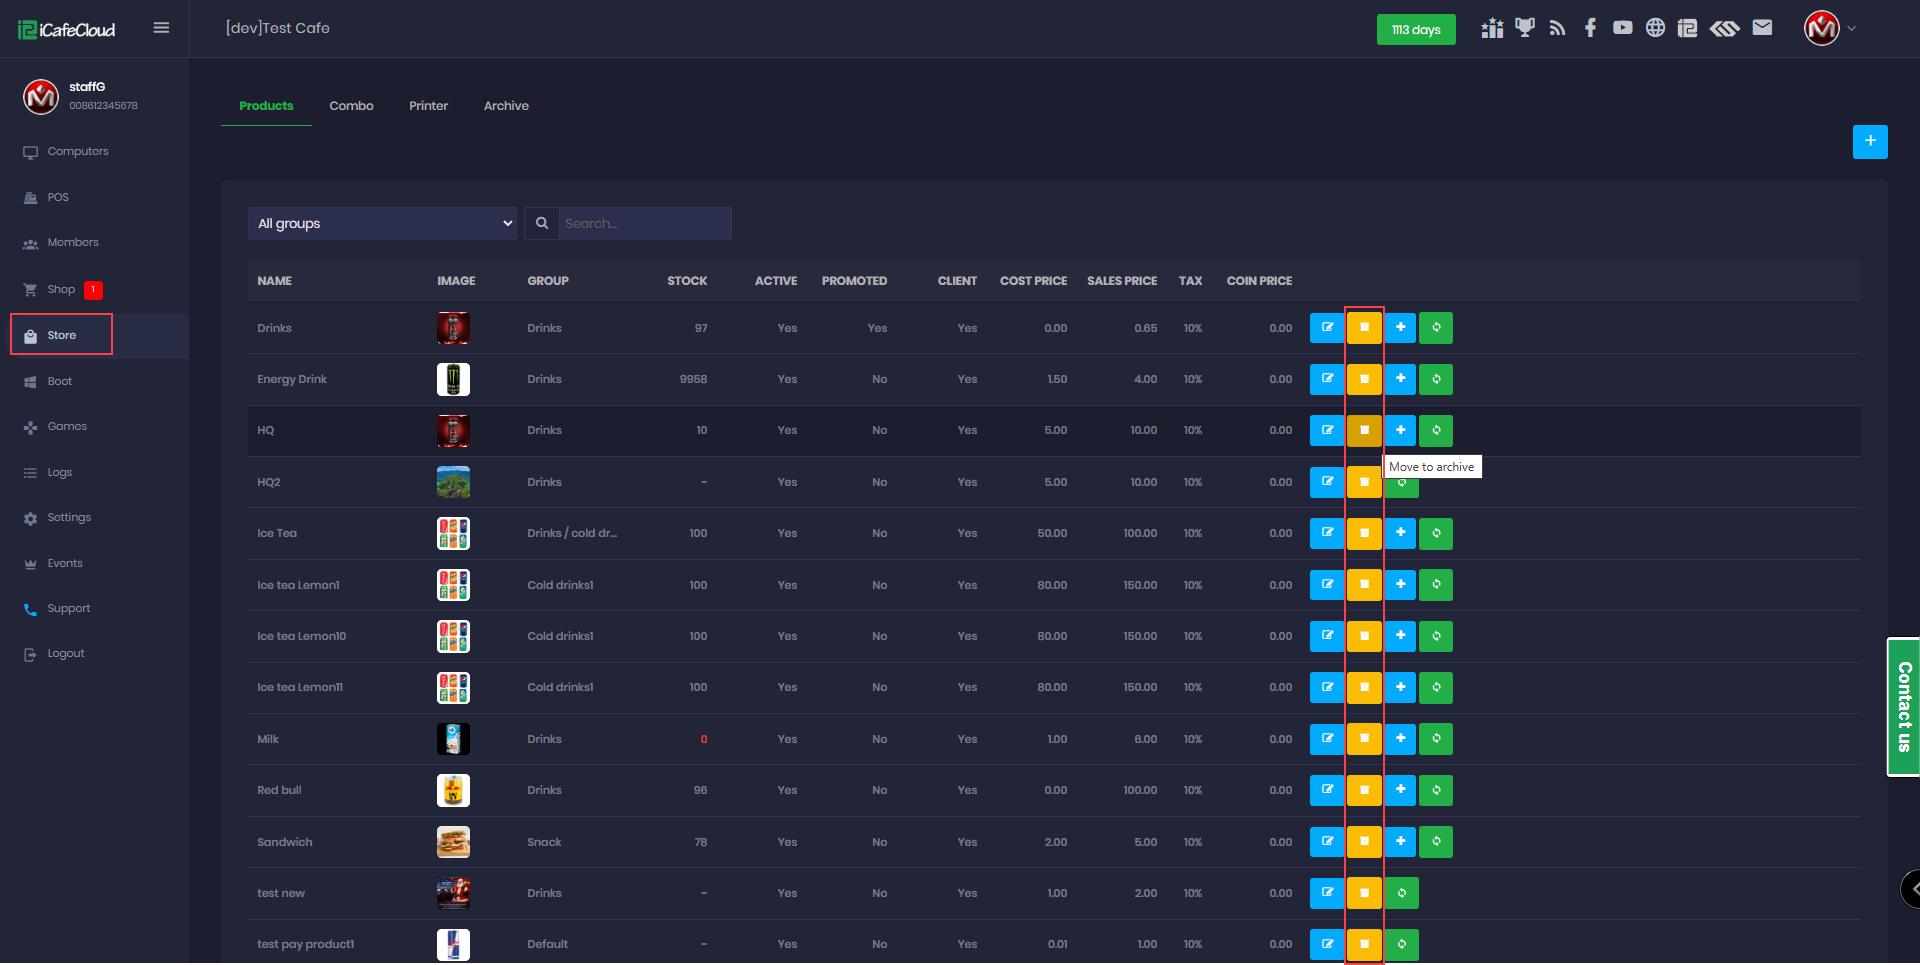Viewport: 1920px width, 965px height.
Task: Switch to the Archive tab
Action: click(506, 106)
